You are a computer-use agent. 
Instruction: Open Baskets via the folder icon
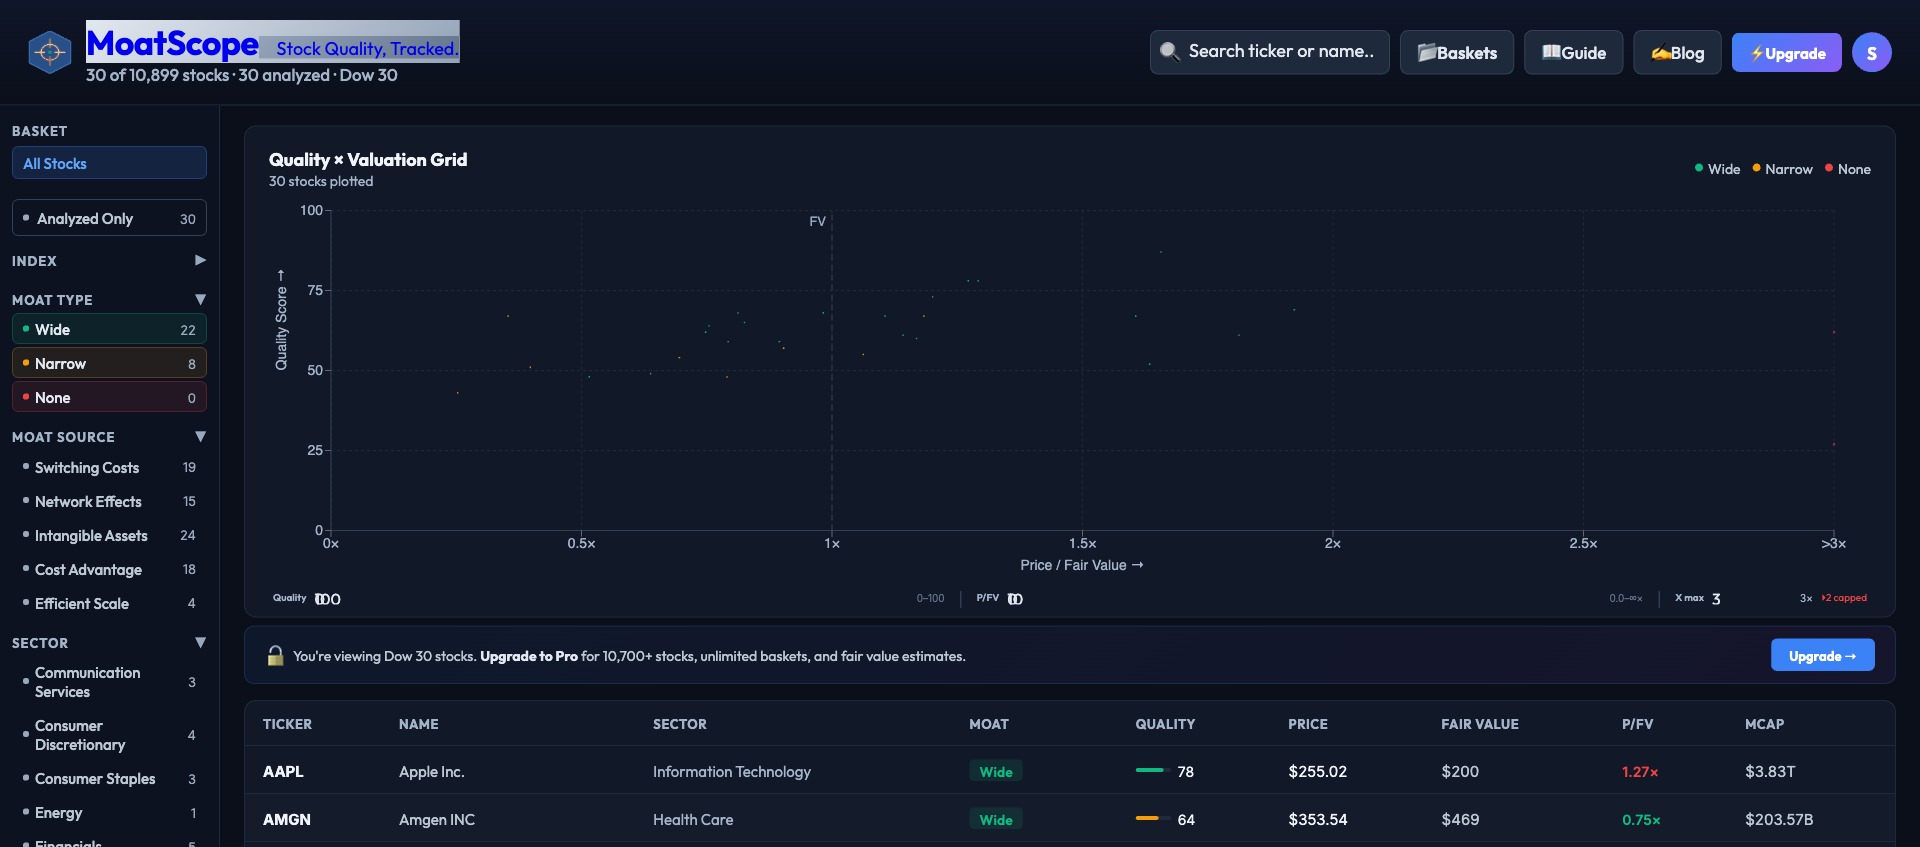click(x=1426, y=53)
